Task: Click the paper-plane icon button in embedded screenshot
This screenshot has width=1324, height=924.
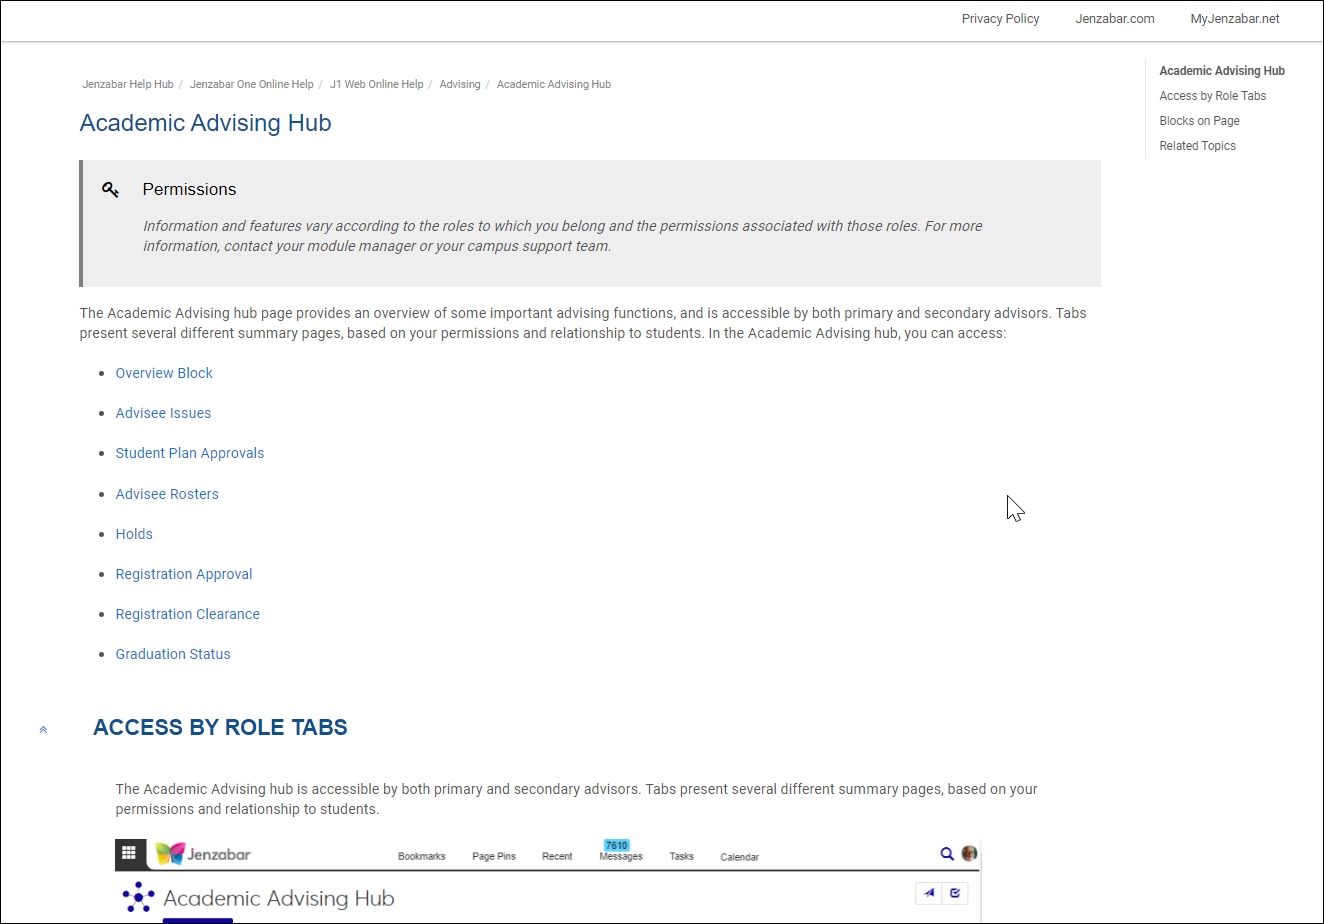Action: (930, 893)
